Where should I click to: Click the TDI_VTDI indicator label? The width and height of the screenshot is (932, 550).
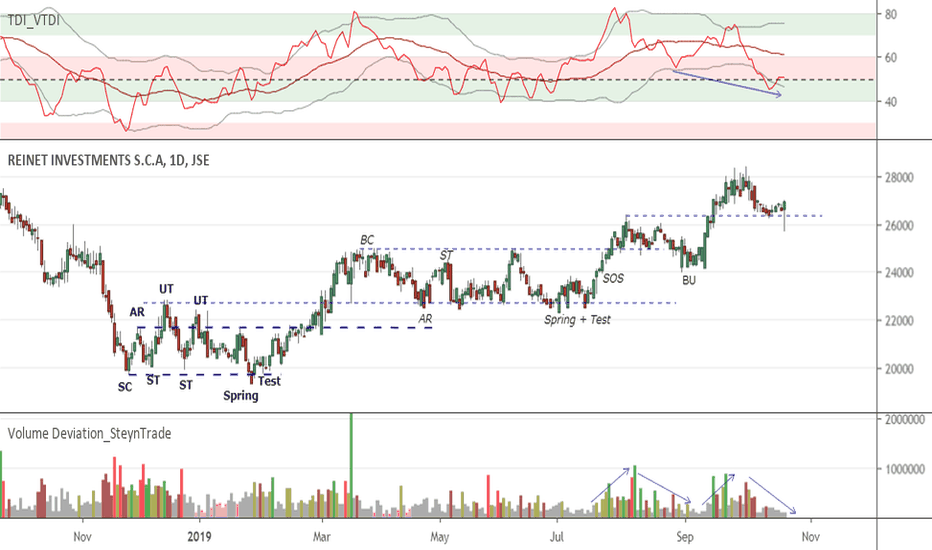[x=33, y=21]
